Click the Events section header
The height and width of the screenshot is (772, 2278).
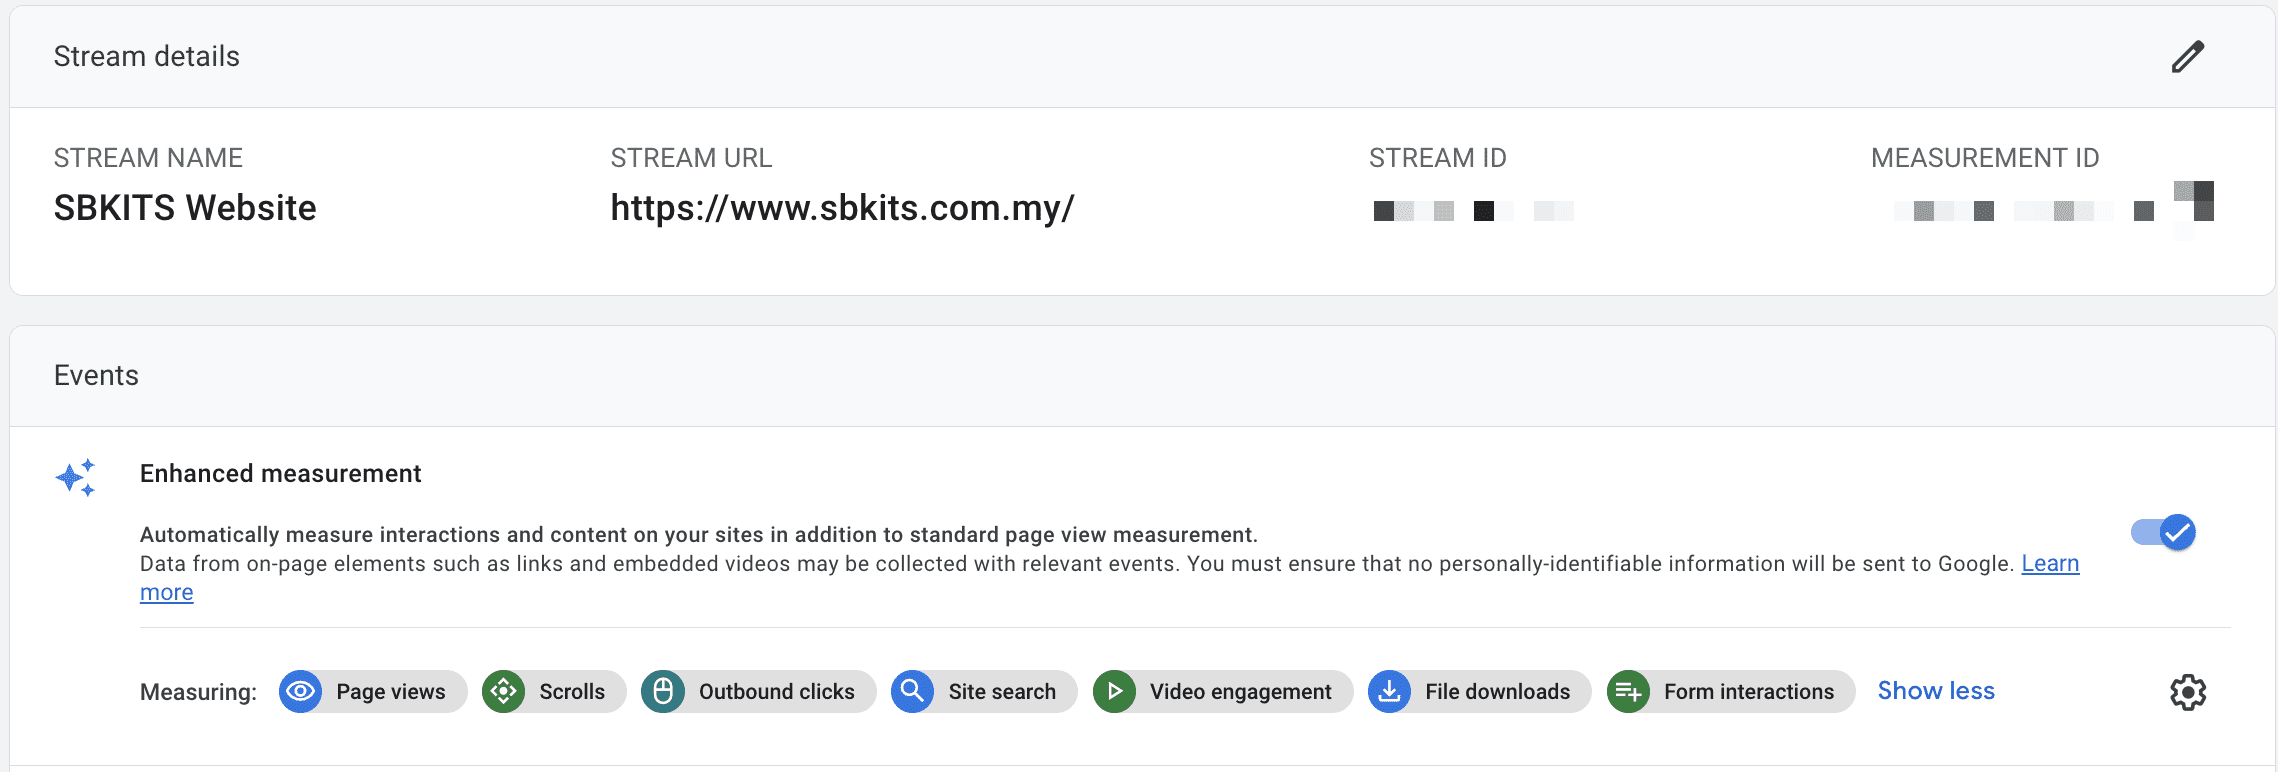click(96, 376)
